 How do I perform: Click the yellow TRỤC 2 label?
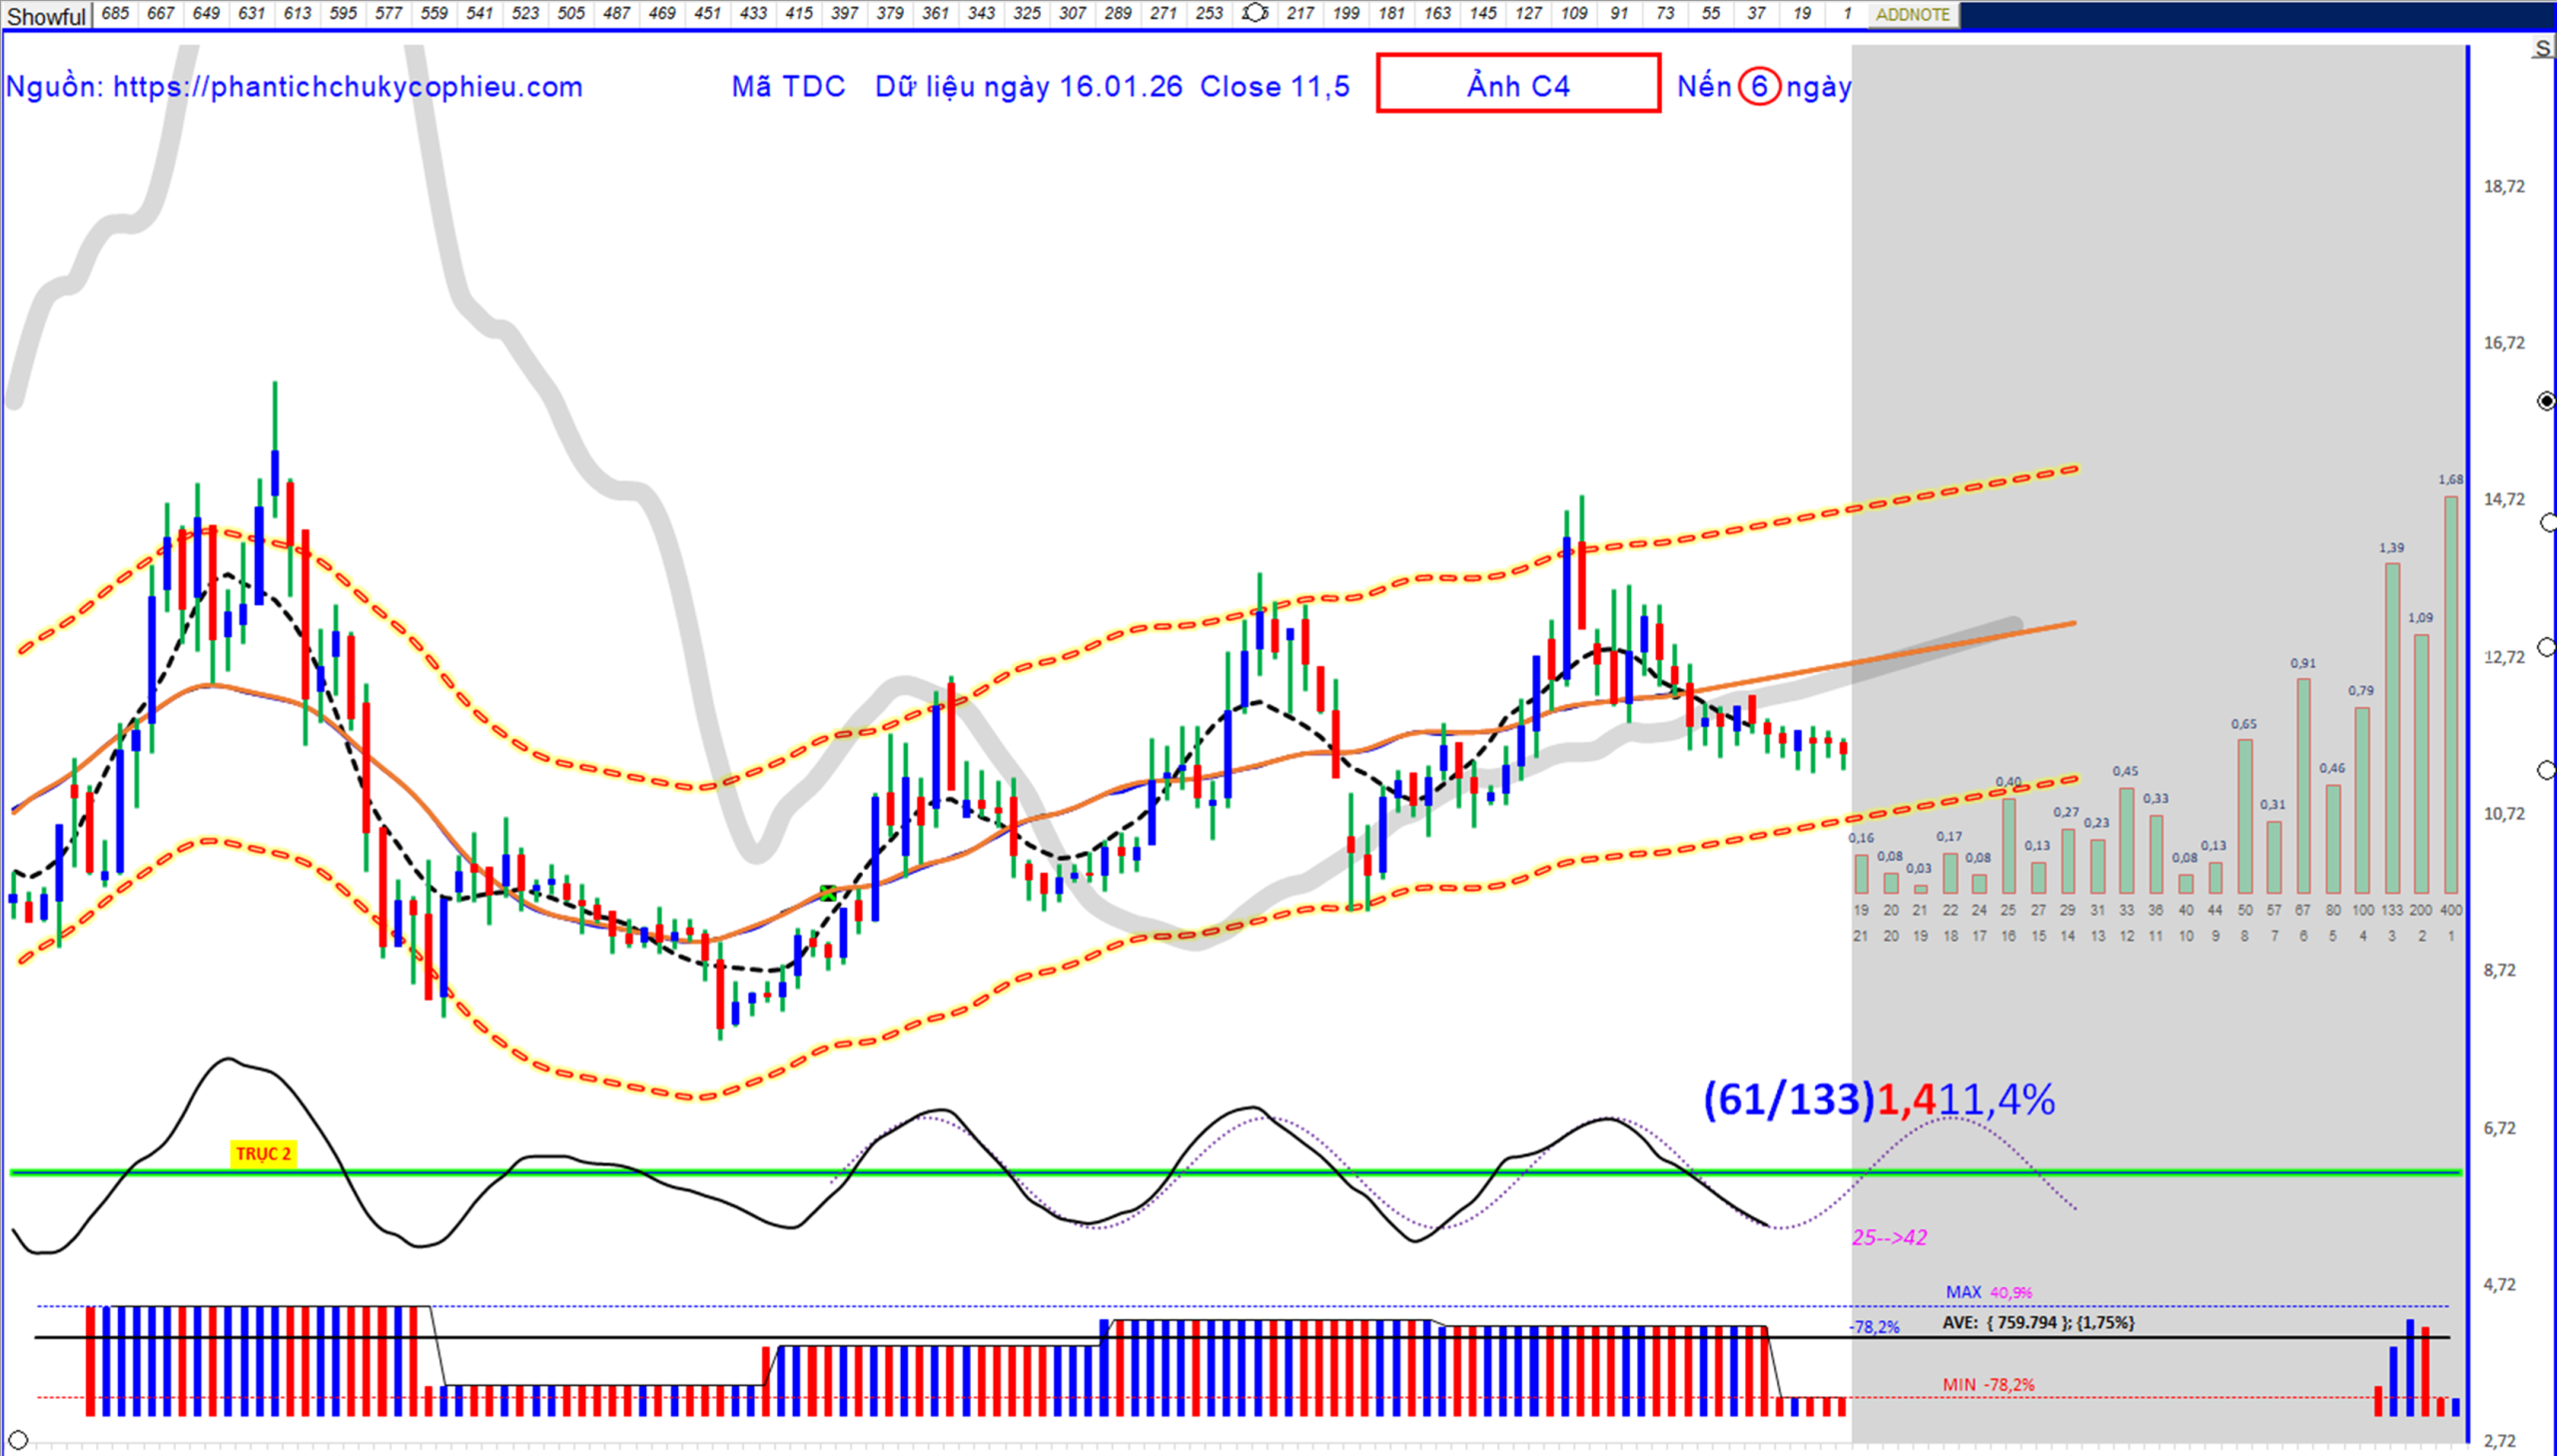tap(263, 1153)
